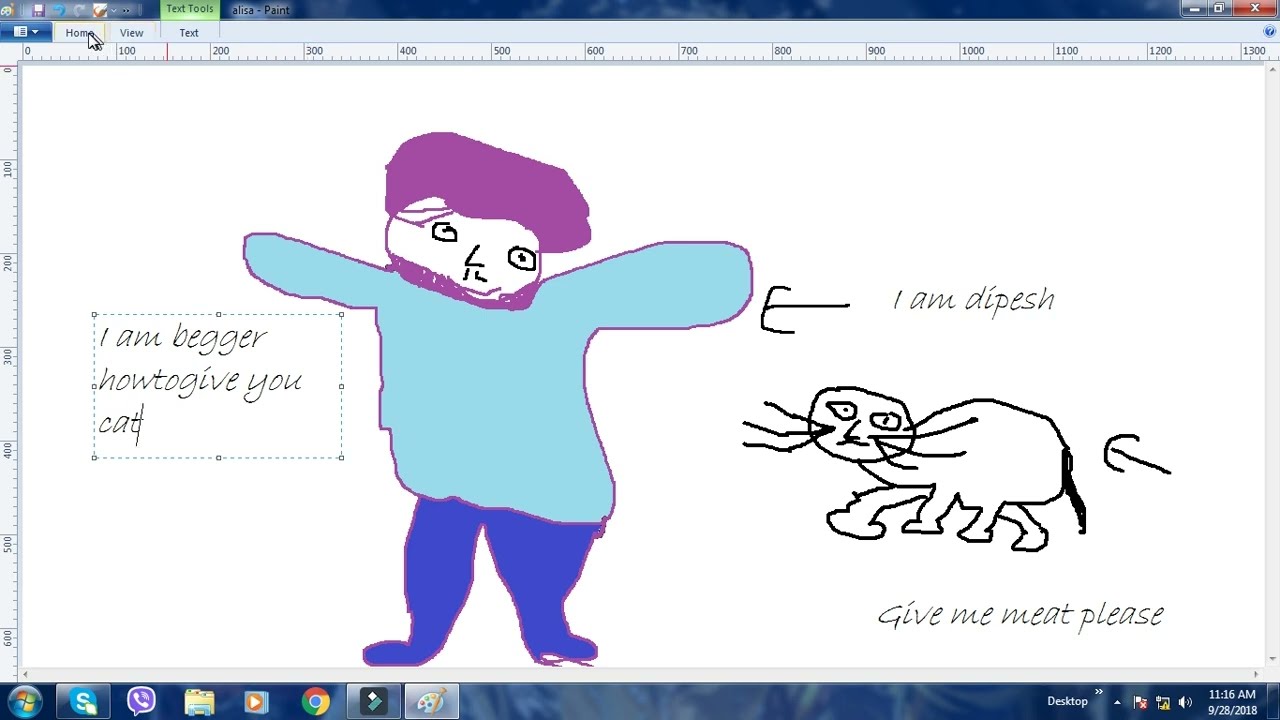Click the vertical scrollbar down arrow
Image resolution: width=1280 pixels, height=720 pixels.
click(1273, 660)
